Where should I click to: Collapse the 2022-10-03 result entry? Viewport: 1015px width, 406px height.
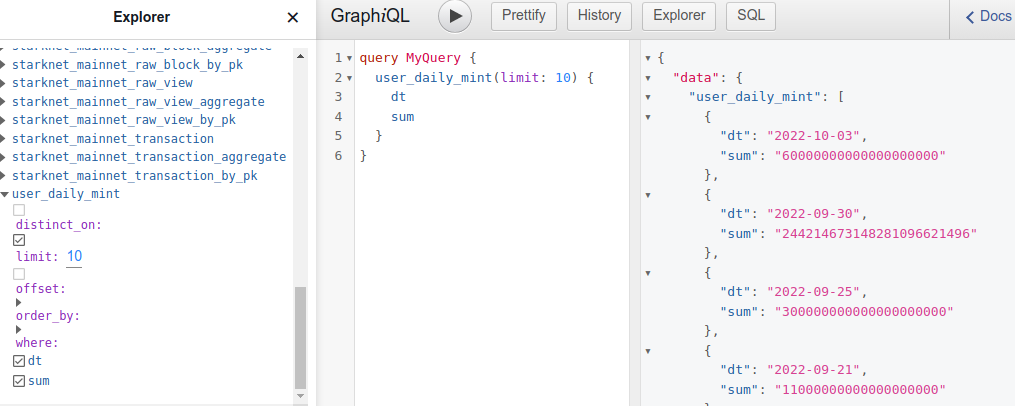(x=648, y=117)
